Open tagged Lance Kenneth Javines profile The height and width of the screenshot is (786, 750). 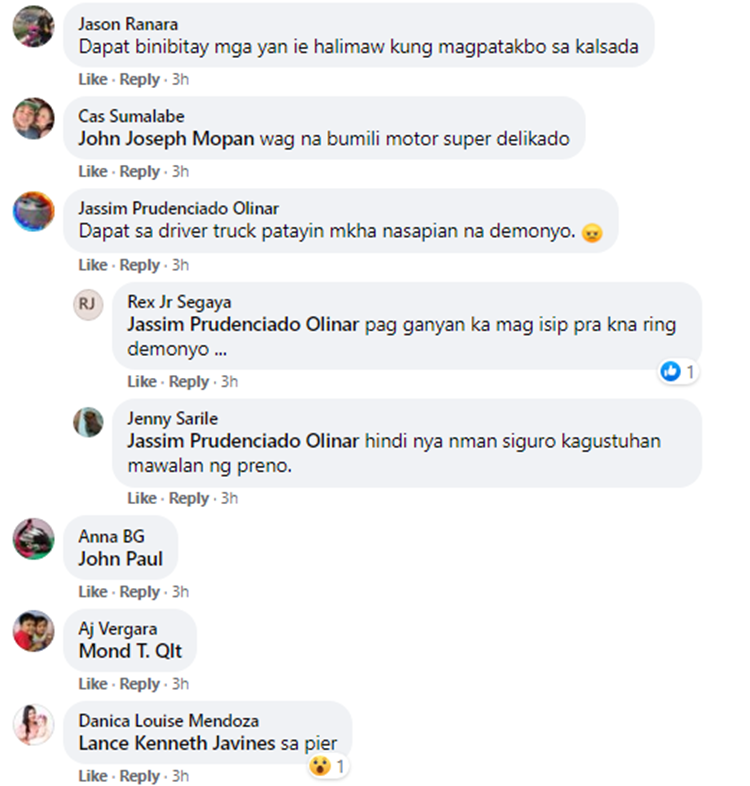coord(177,743)
